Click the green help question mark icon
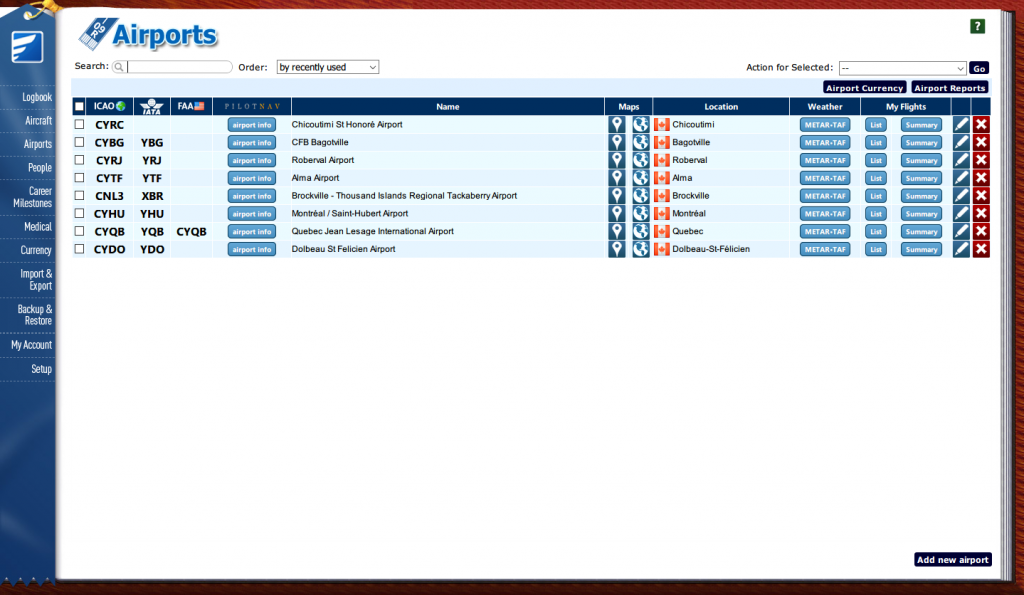 coord(977,27)
